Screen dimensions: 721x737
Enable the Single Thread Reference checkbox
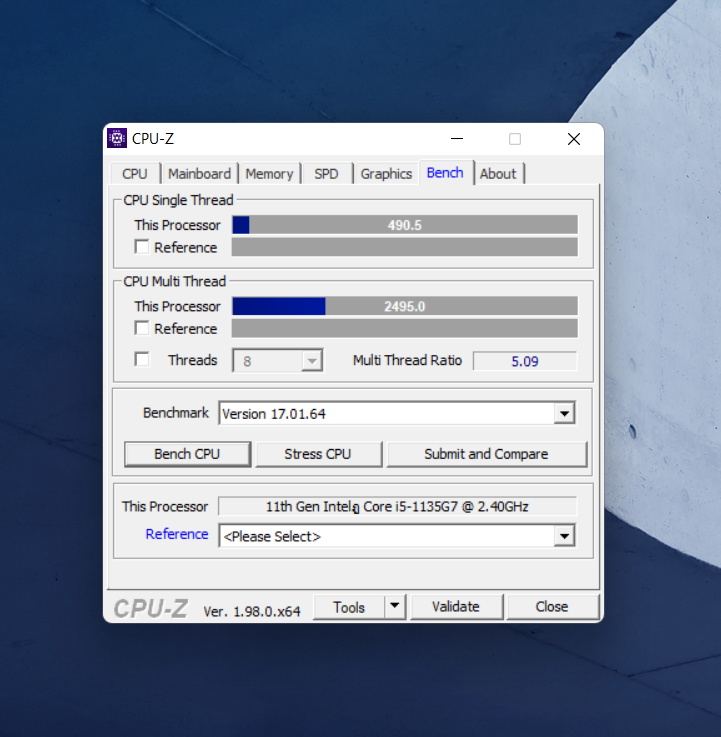coord(141,247)
